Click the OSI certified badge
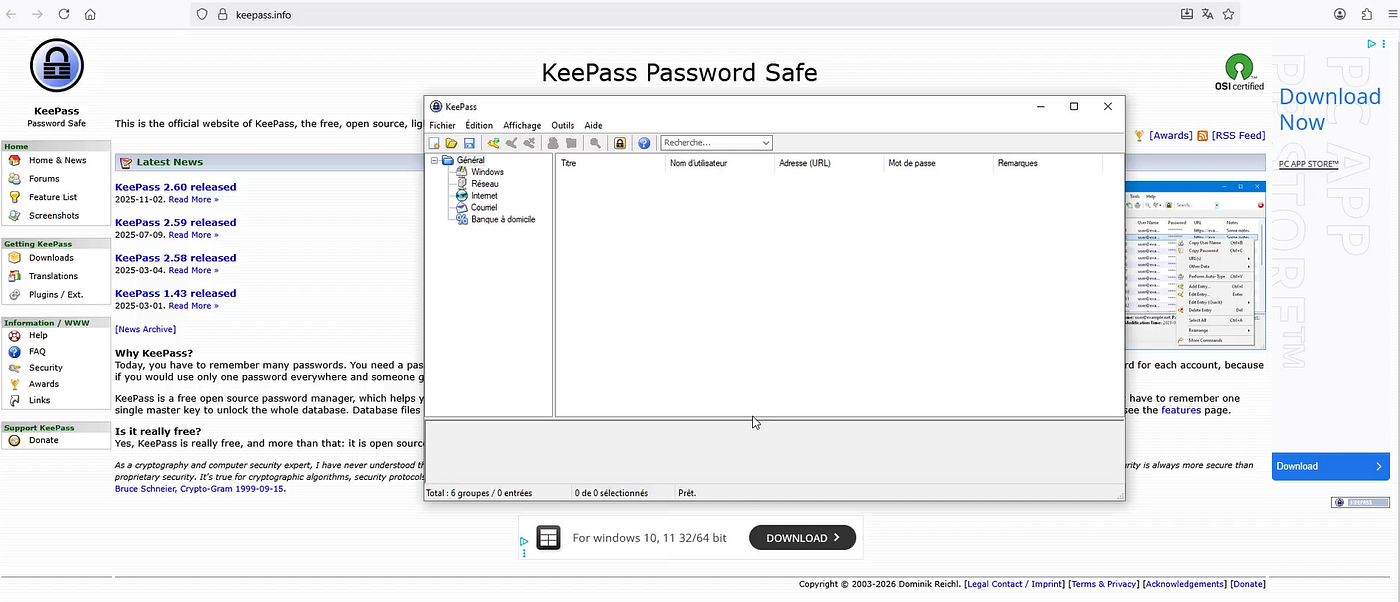 tap(1240, 73)
